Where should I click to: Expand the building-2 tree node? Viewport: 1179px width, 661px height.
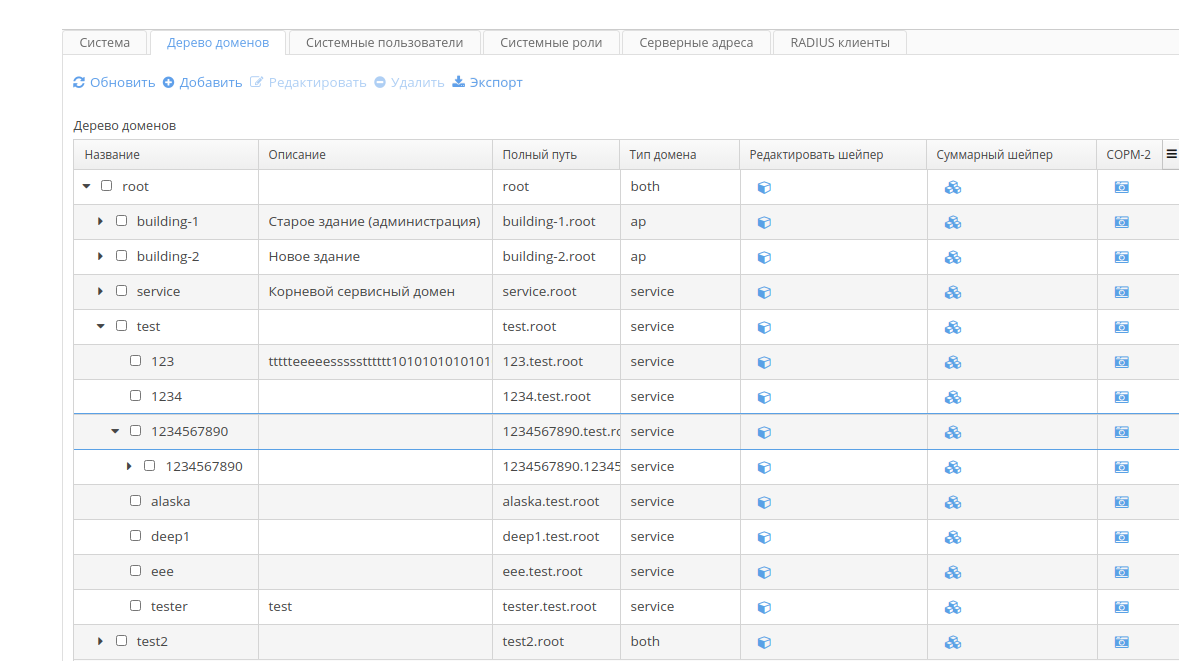click(101, 257)
